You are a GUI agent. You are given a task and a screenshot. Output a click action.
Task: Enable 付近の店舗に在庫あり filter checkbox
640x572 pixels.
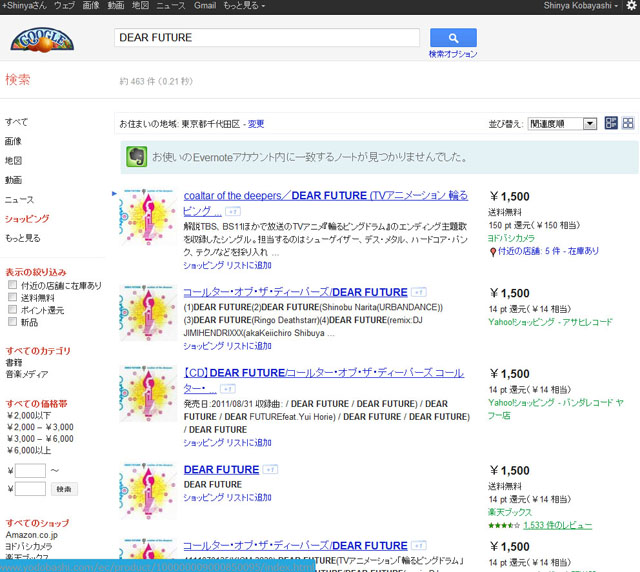12,286
